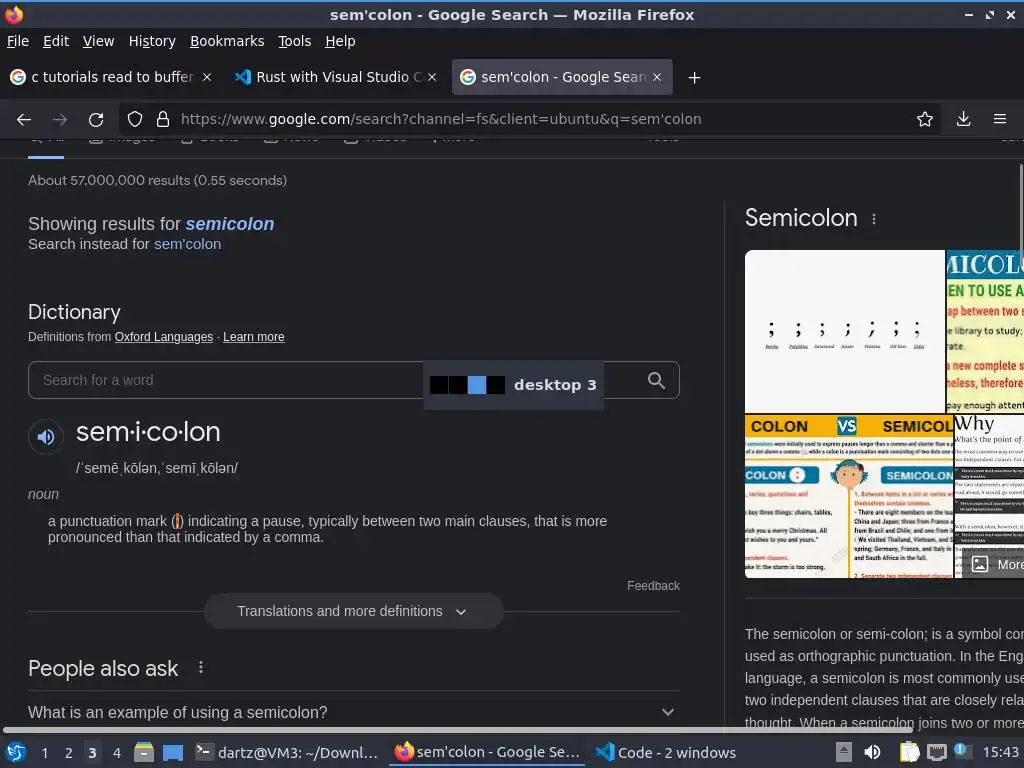Click the dictionary search magnifier icon
Screen dimensions: 1024x768
656,380
